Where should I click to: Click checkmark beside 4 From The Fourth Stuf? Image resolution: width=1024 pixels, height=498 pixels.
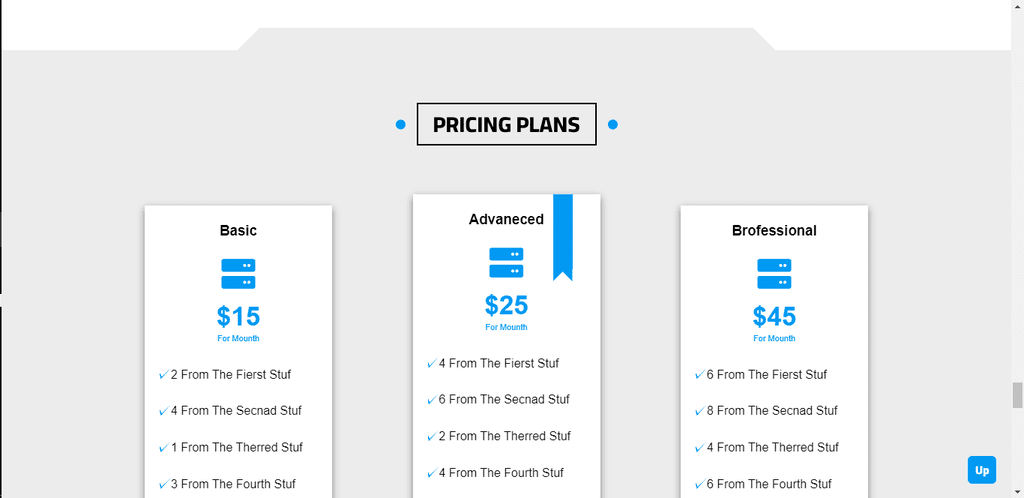coord(432,473)
